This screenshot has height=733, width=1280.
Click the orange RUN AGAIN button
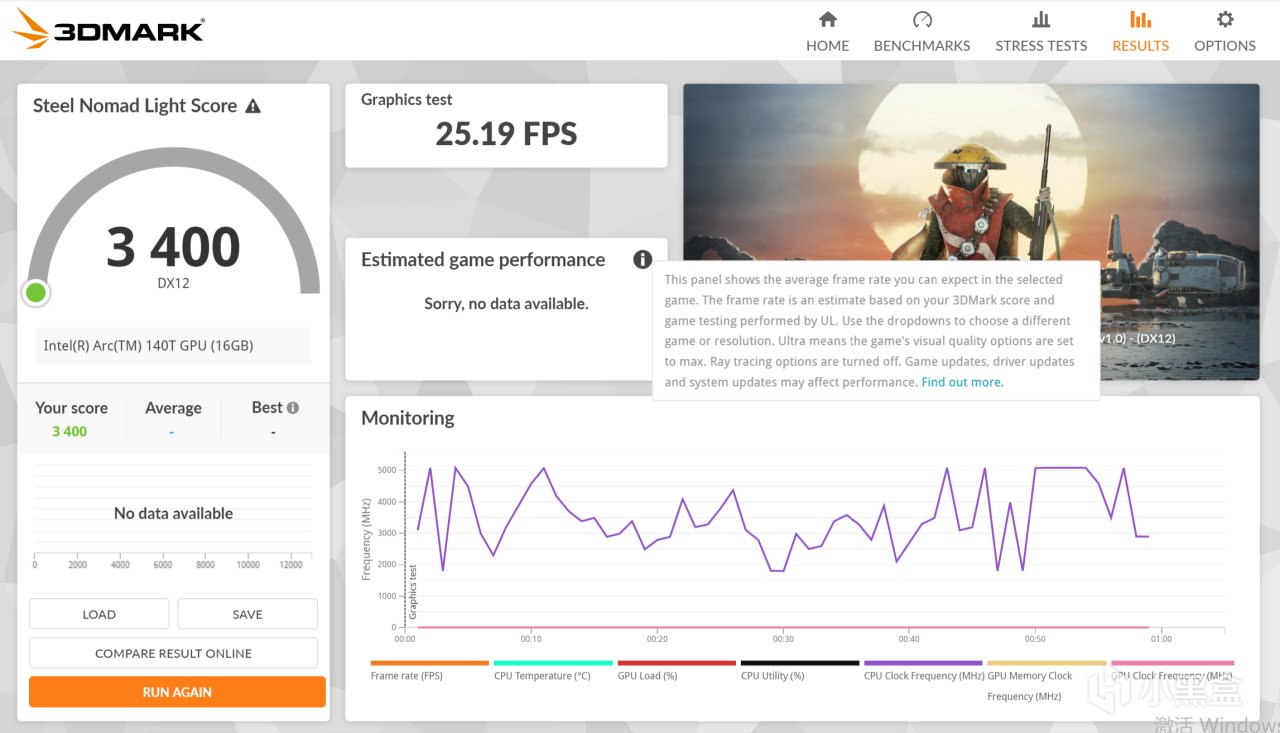[177, 692]
